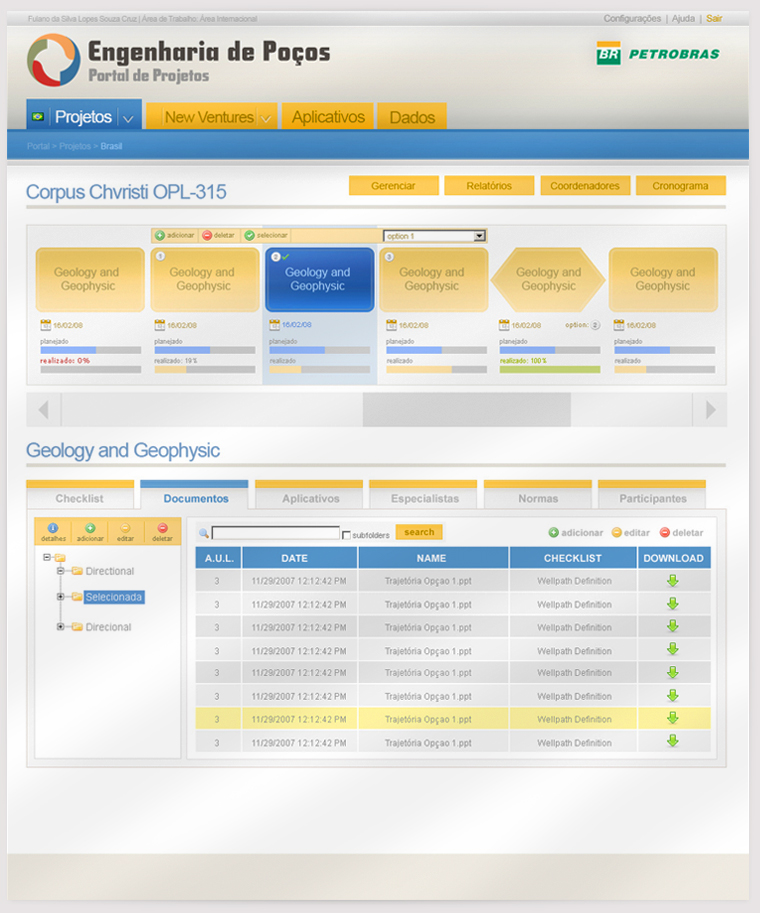Collapse the root folder tree node

click(47, 557)
